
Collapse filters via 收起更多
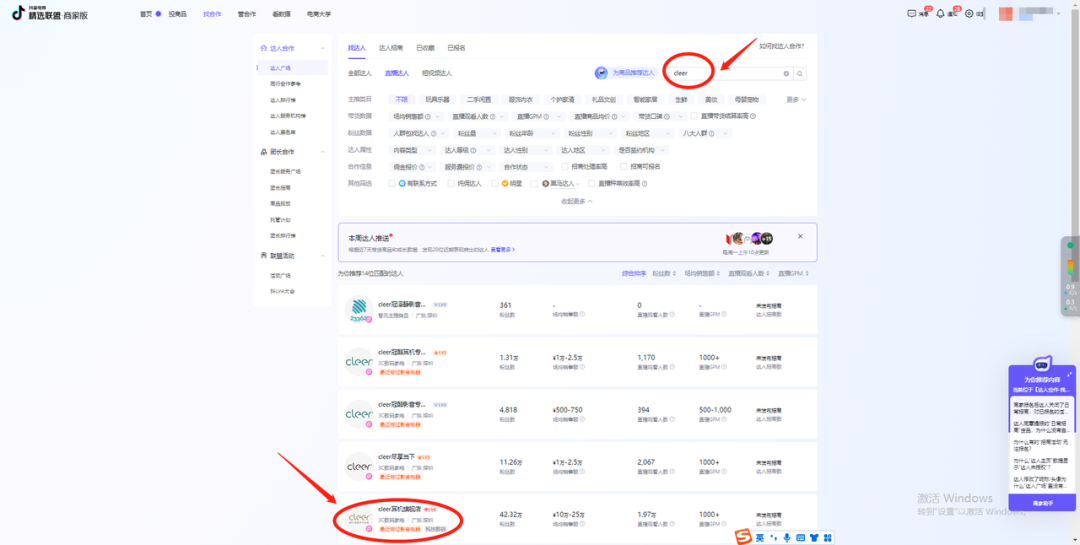578,201
